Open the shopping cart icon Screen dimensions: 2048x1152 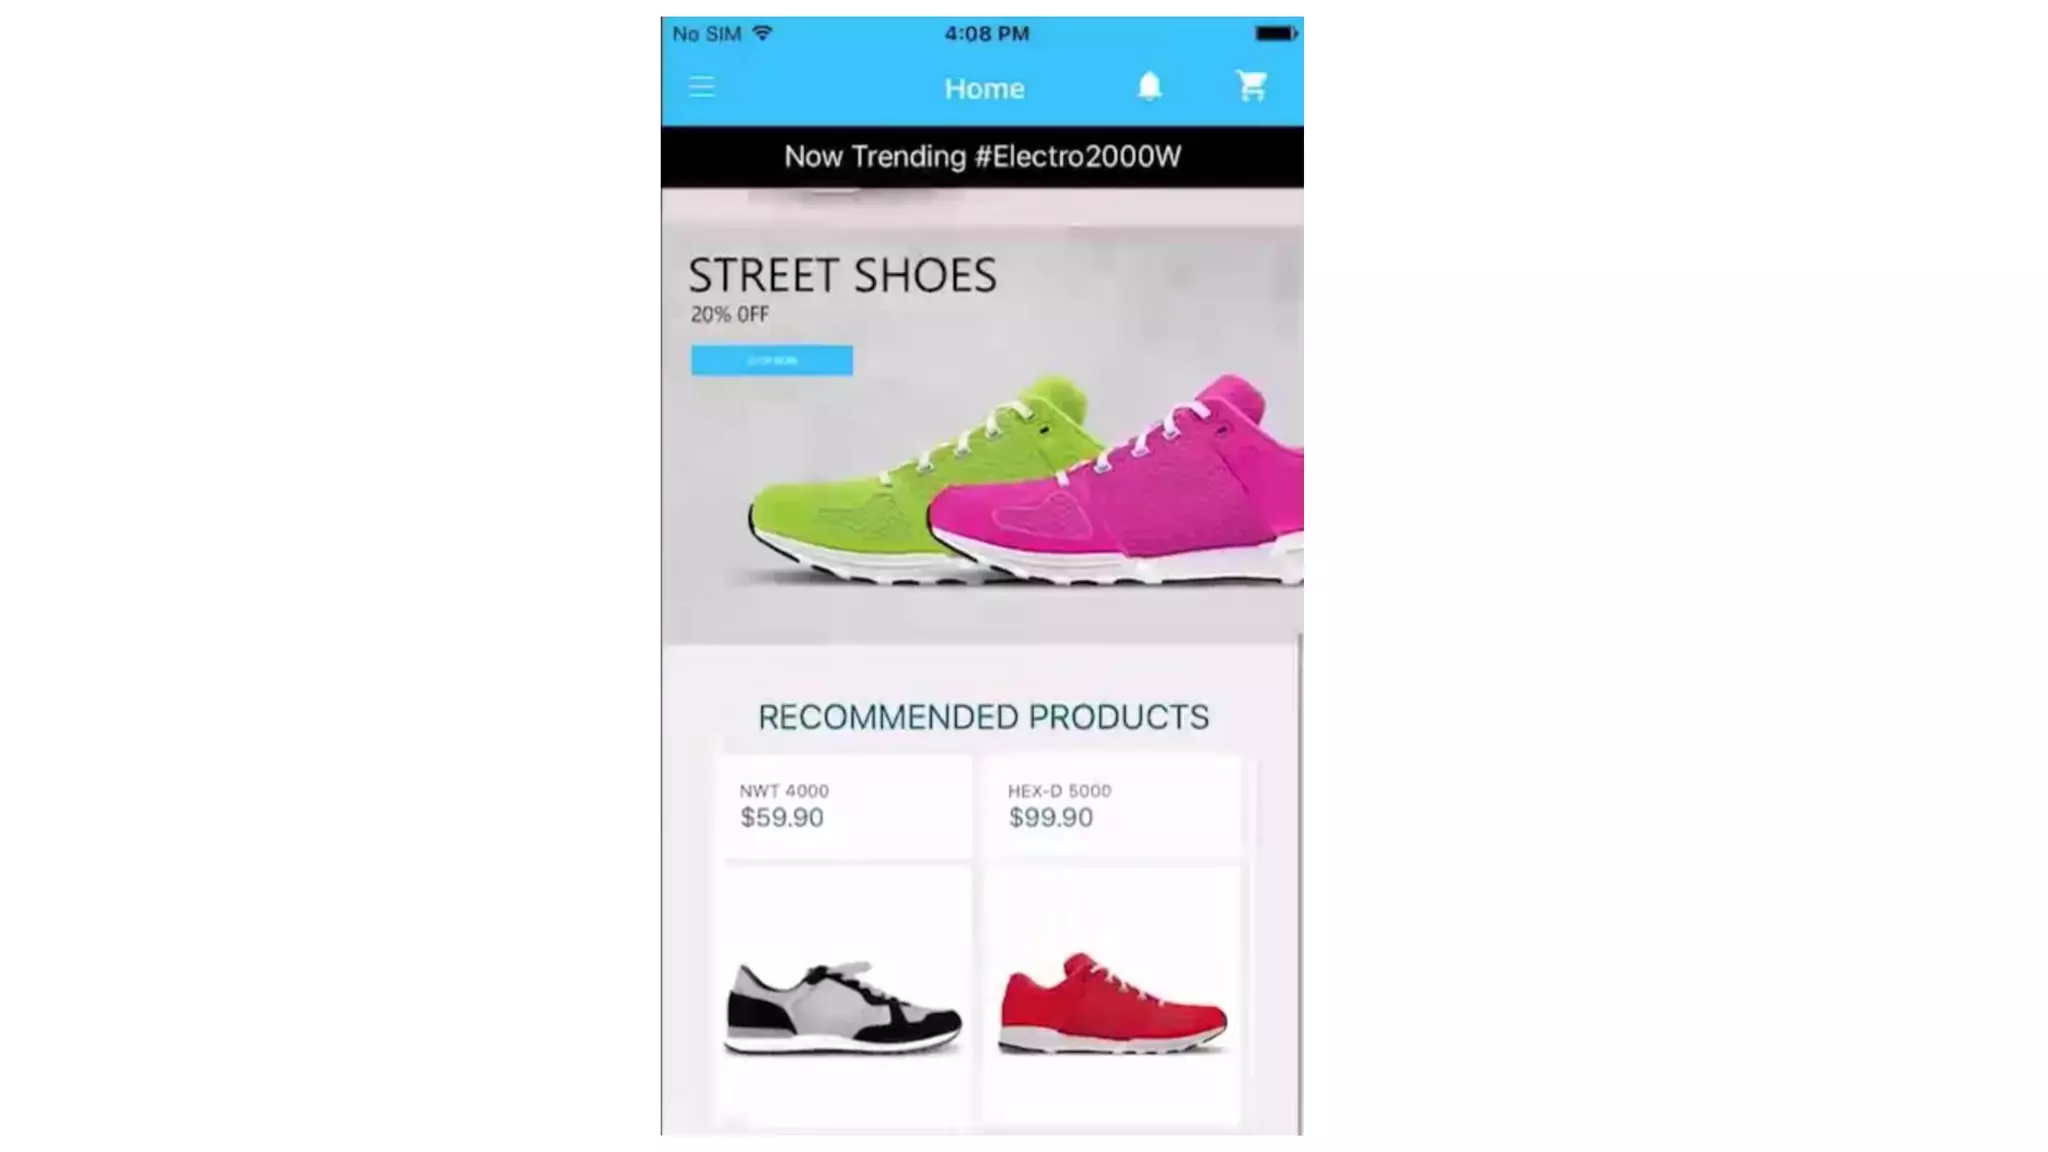coord(1251,86)
